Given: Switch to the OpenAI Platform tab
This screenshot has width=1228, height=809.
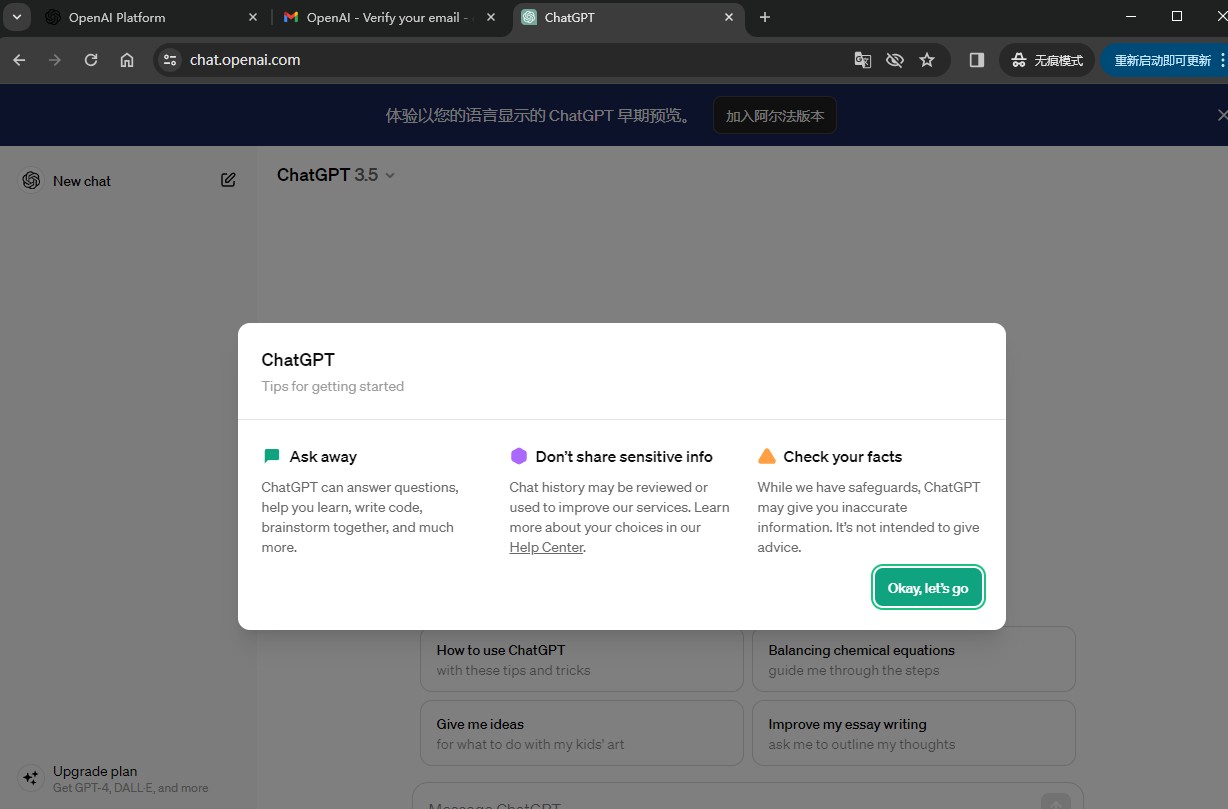Looking at the screenshot, I should pos(152,17).
